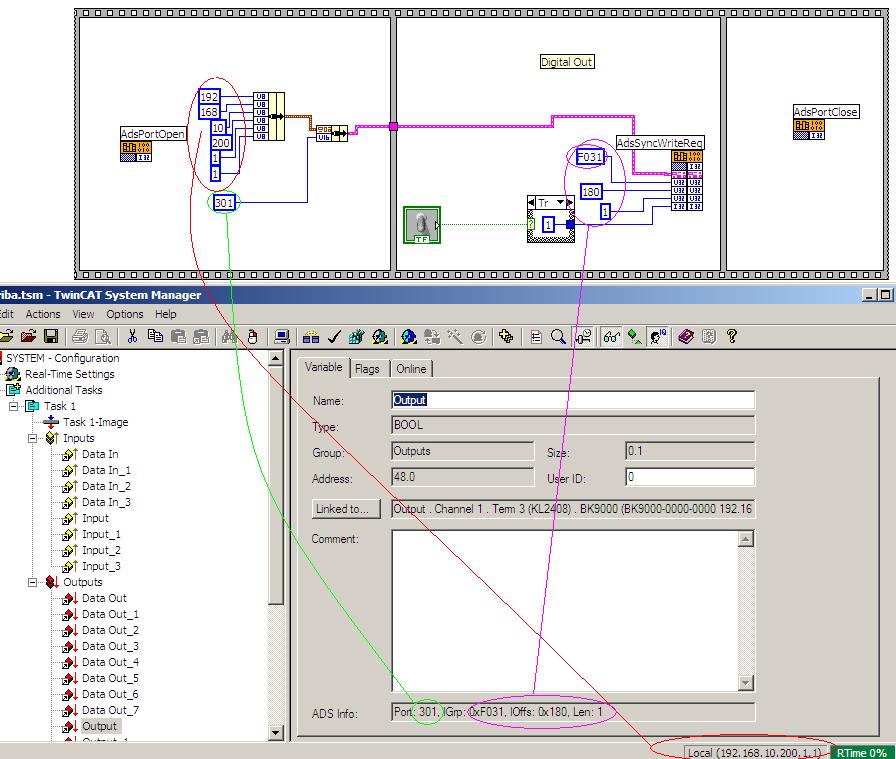The image size is (896, 759).
Task: Click the Choose Target System computer icon
Action: click(x=282, y=337)
